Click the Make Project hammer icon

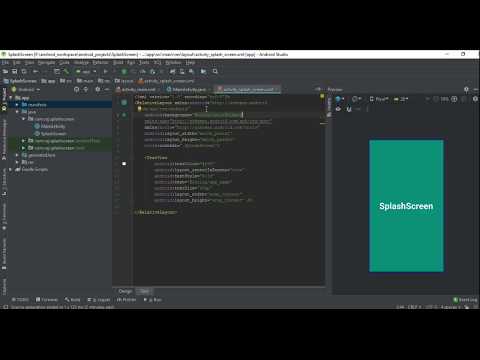[x=66, y=71]
